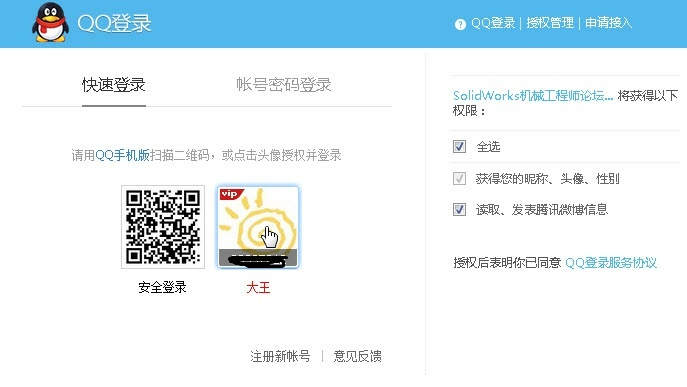Open QQ登录 link in top navigation

tap(493, 23)
